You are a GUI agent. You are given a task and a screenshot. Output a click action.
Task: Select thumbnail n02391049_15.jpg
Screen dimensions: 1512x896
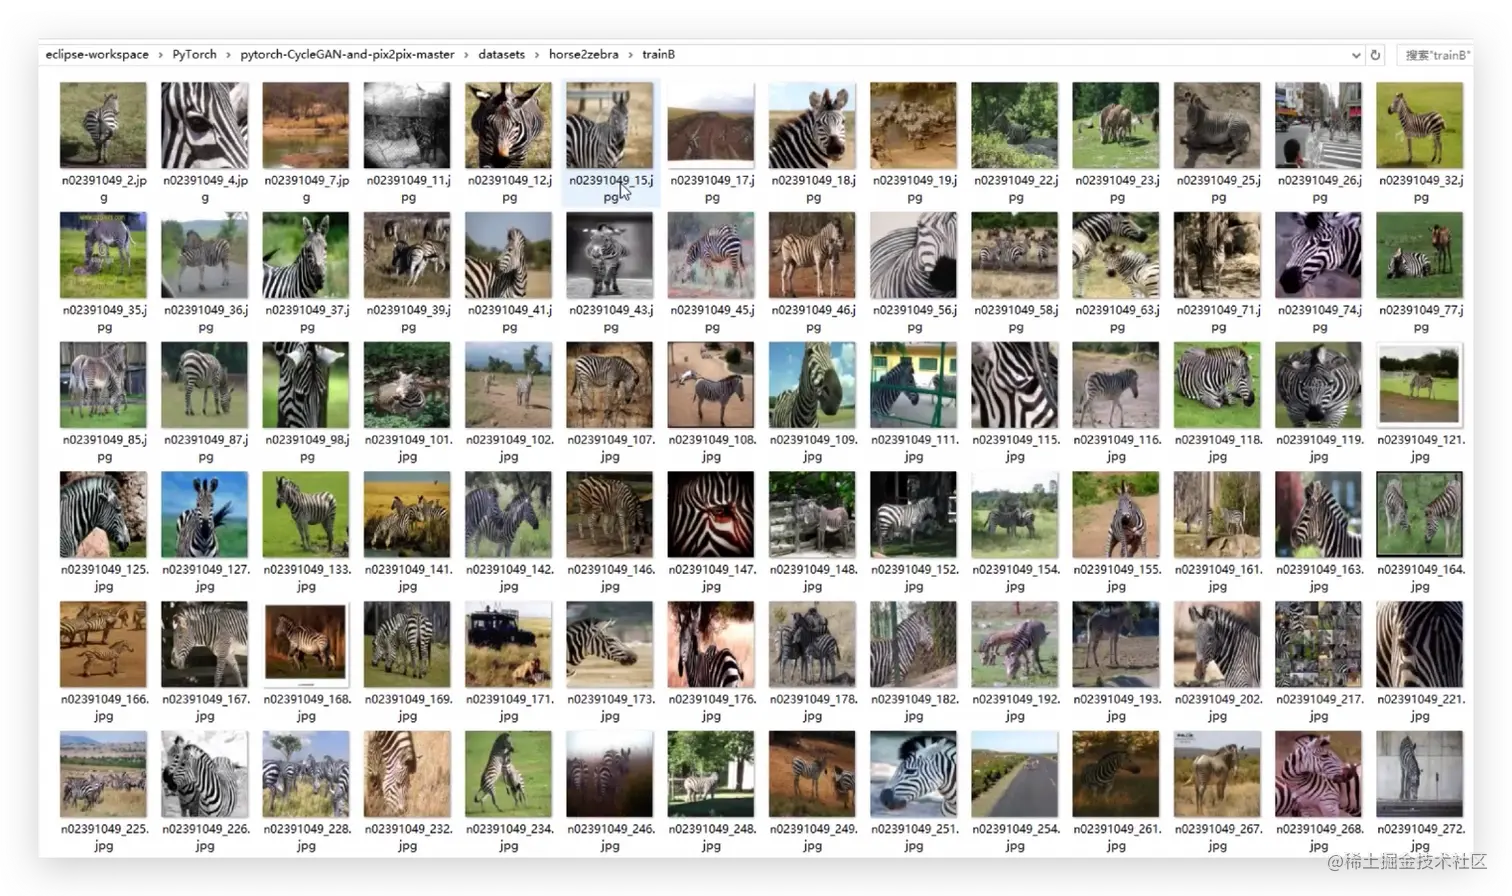610,125
